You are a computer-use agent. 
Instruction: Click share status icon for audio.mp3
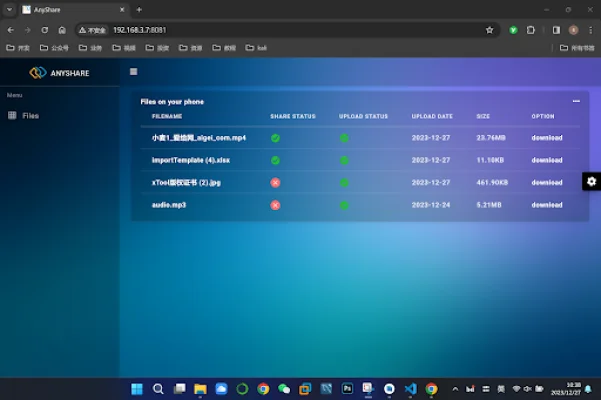pyautogui.click(x=275, y=205)
